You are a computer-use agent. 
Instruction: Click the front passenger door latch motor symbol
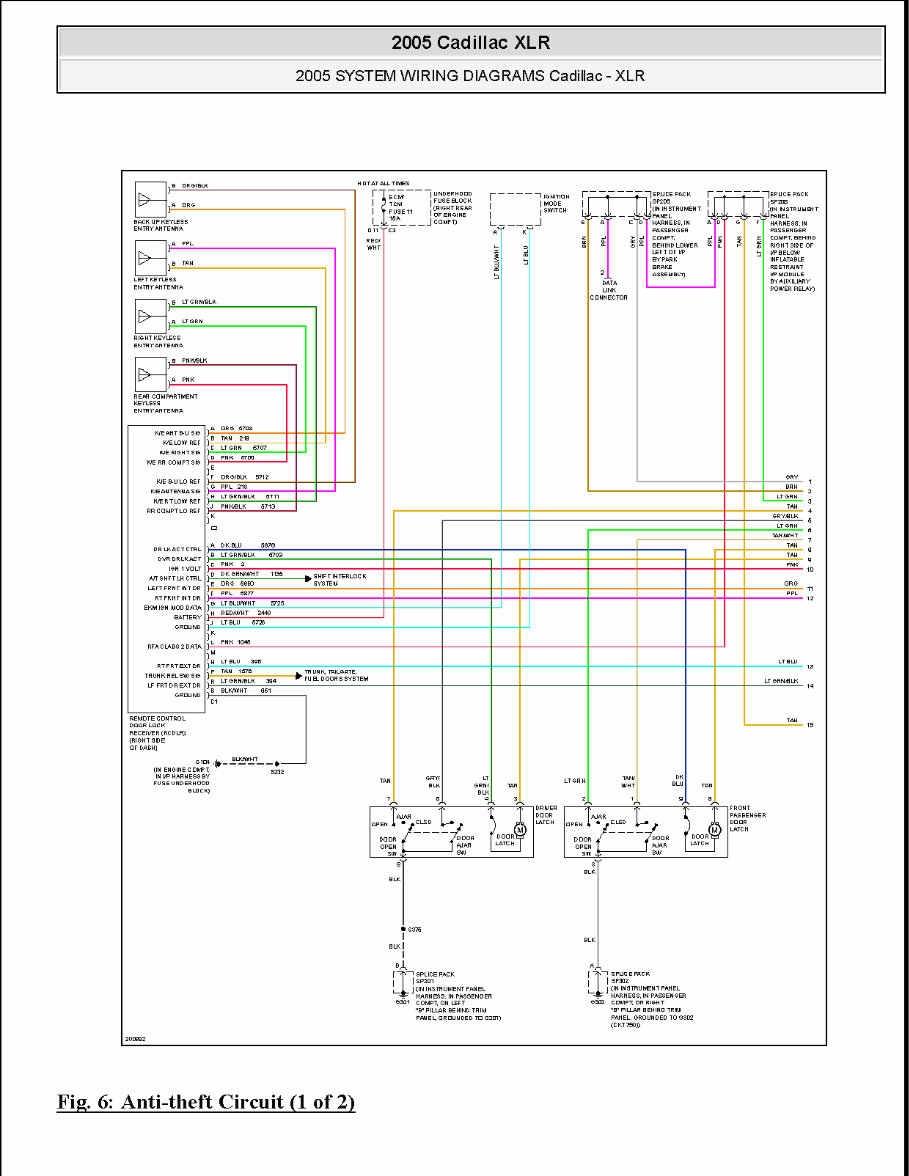tap(715, 830)
